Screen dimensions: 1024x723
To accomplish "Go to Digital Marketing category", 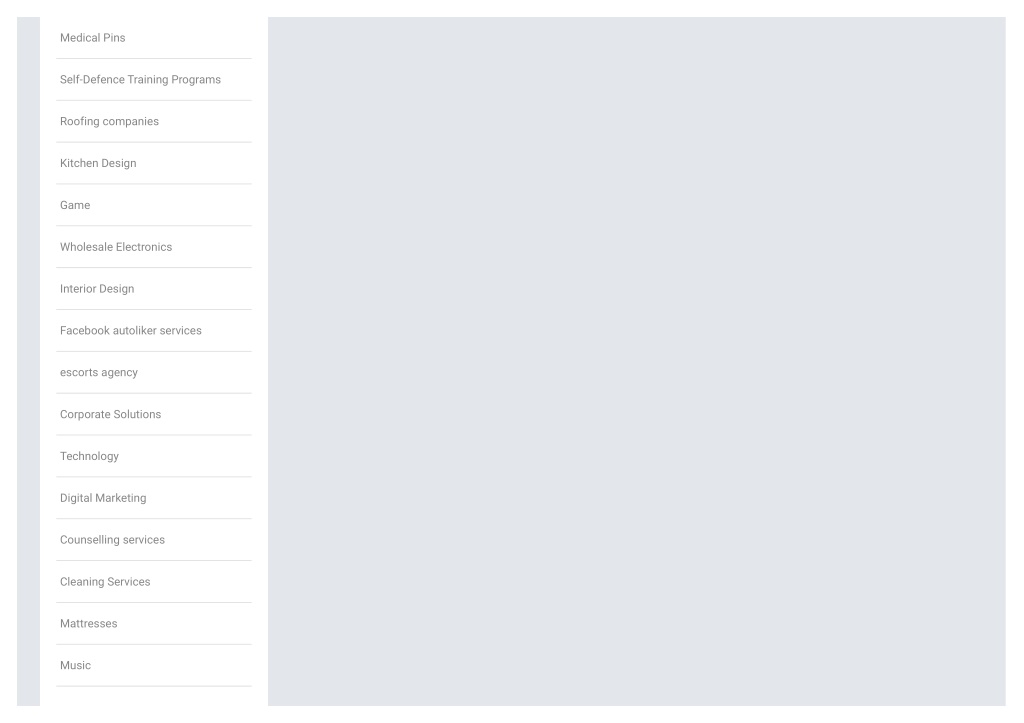I will [x=103, y=498].
